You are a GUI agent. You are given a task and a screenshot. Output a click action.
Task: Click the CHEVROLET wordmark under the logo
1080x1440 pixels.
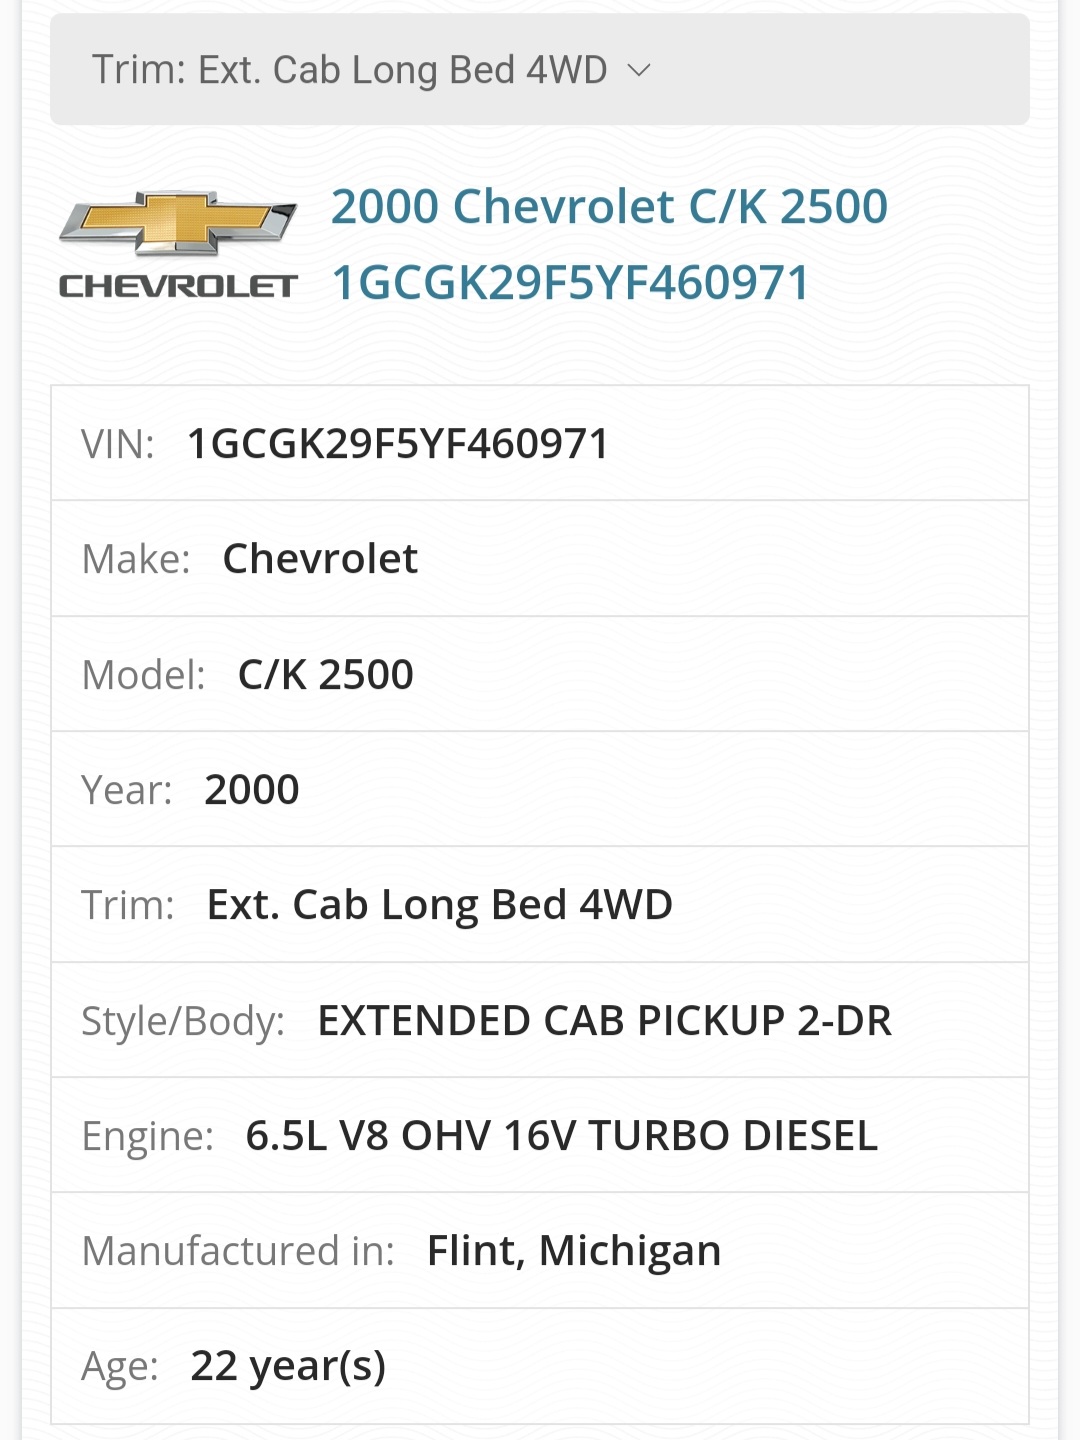178,287
